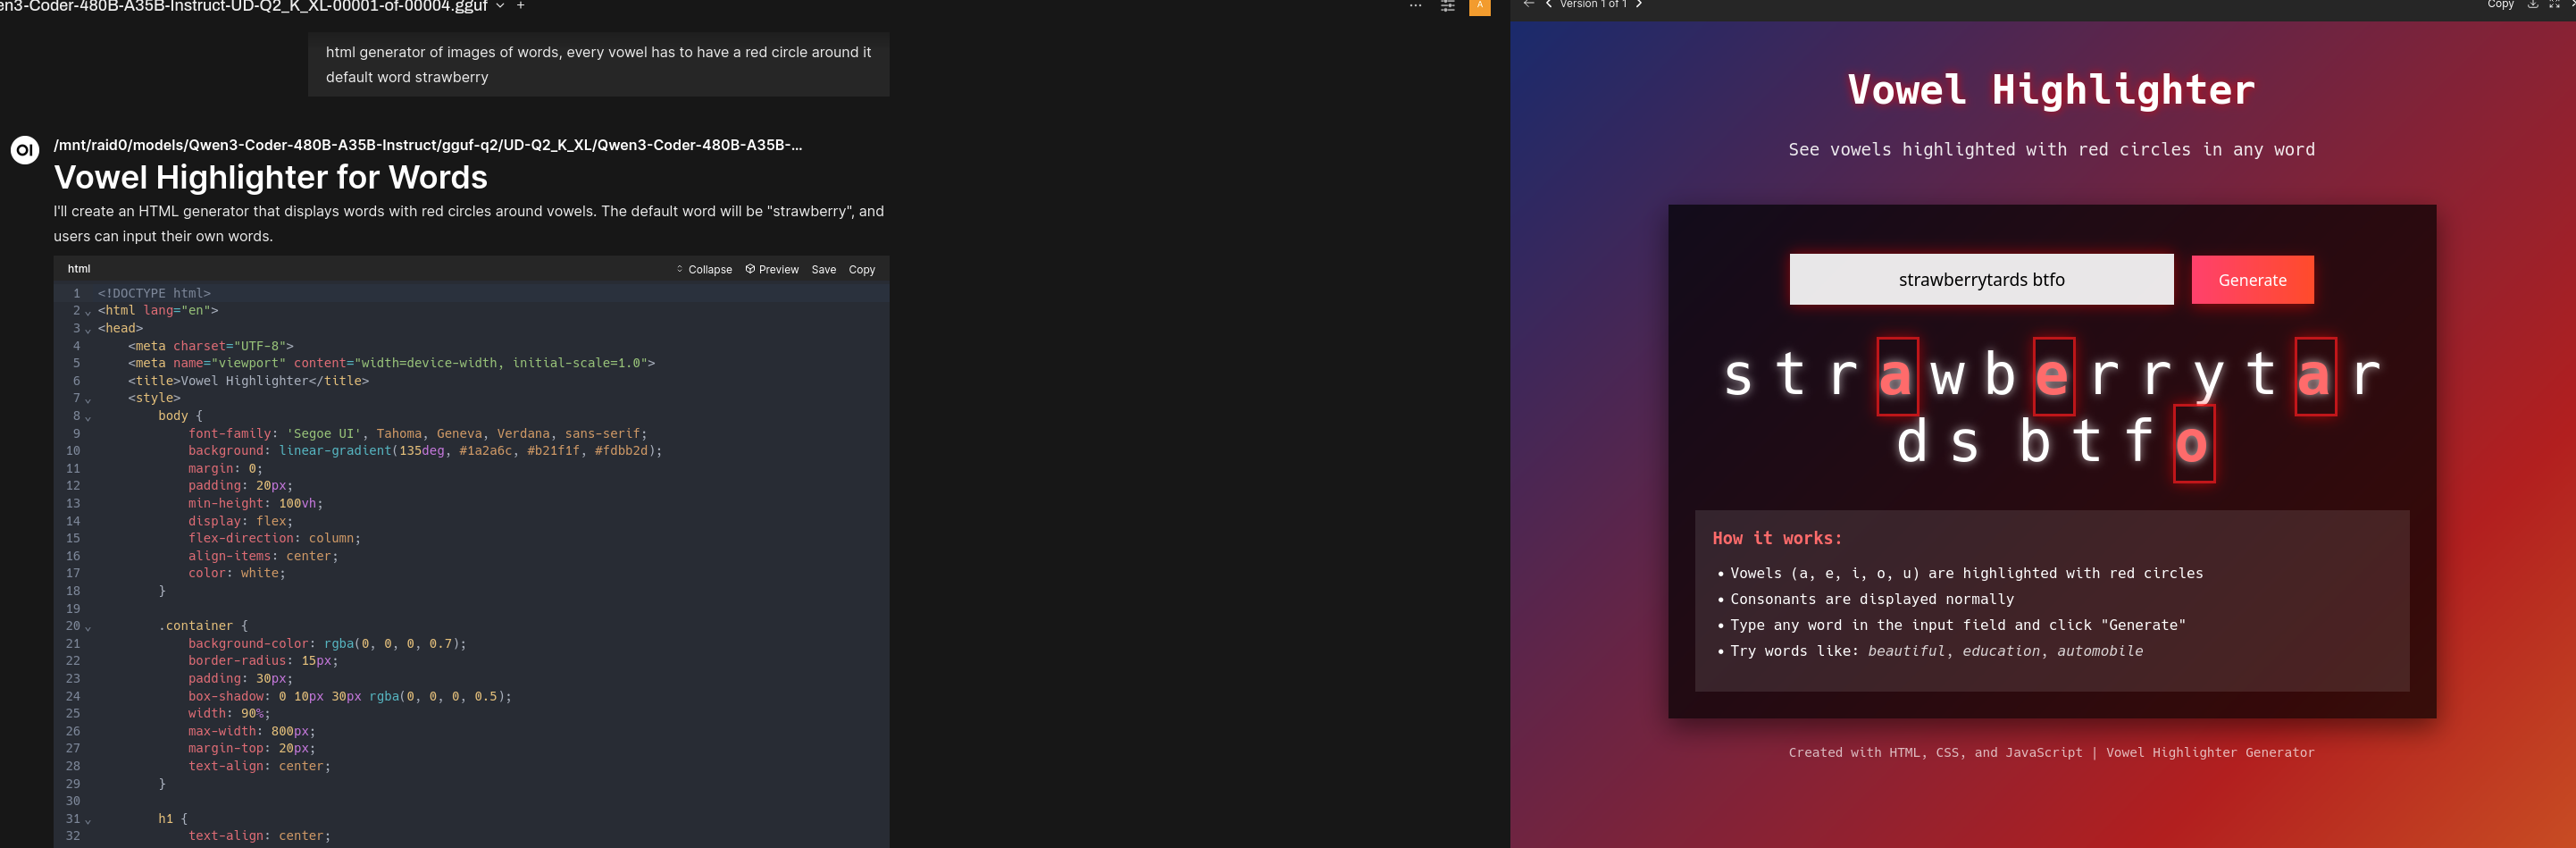Download the artifact from the preview panel
This screenshot has width=2576, height=848.
click(2532, 5)
